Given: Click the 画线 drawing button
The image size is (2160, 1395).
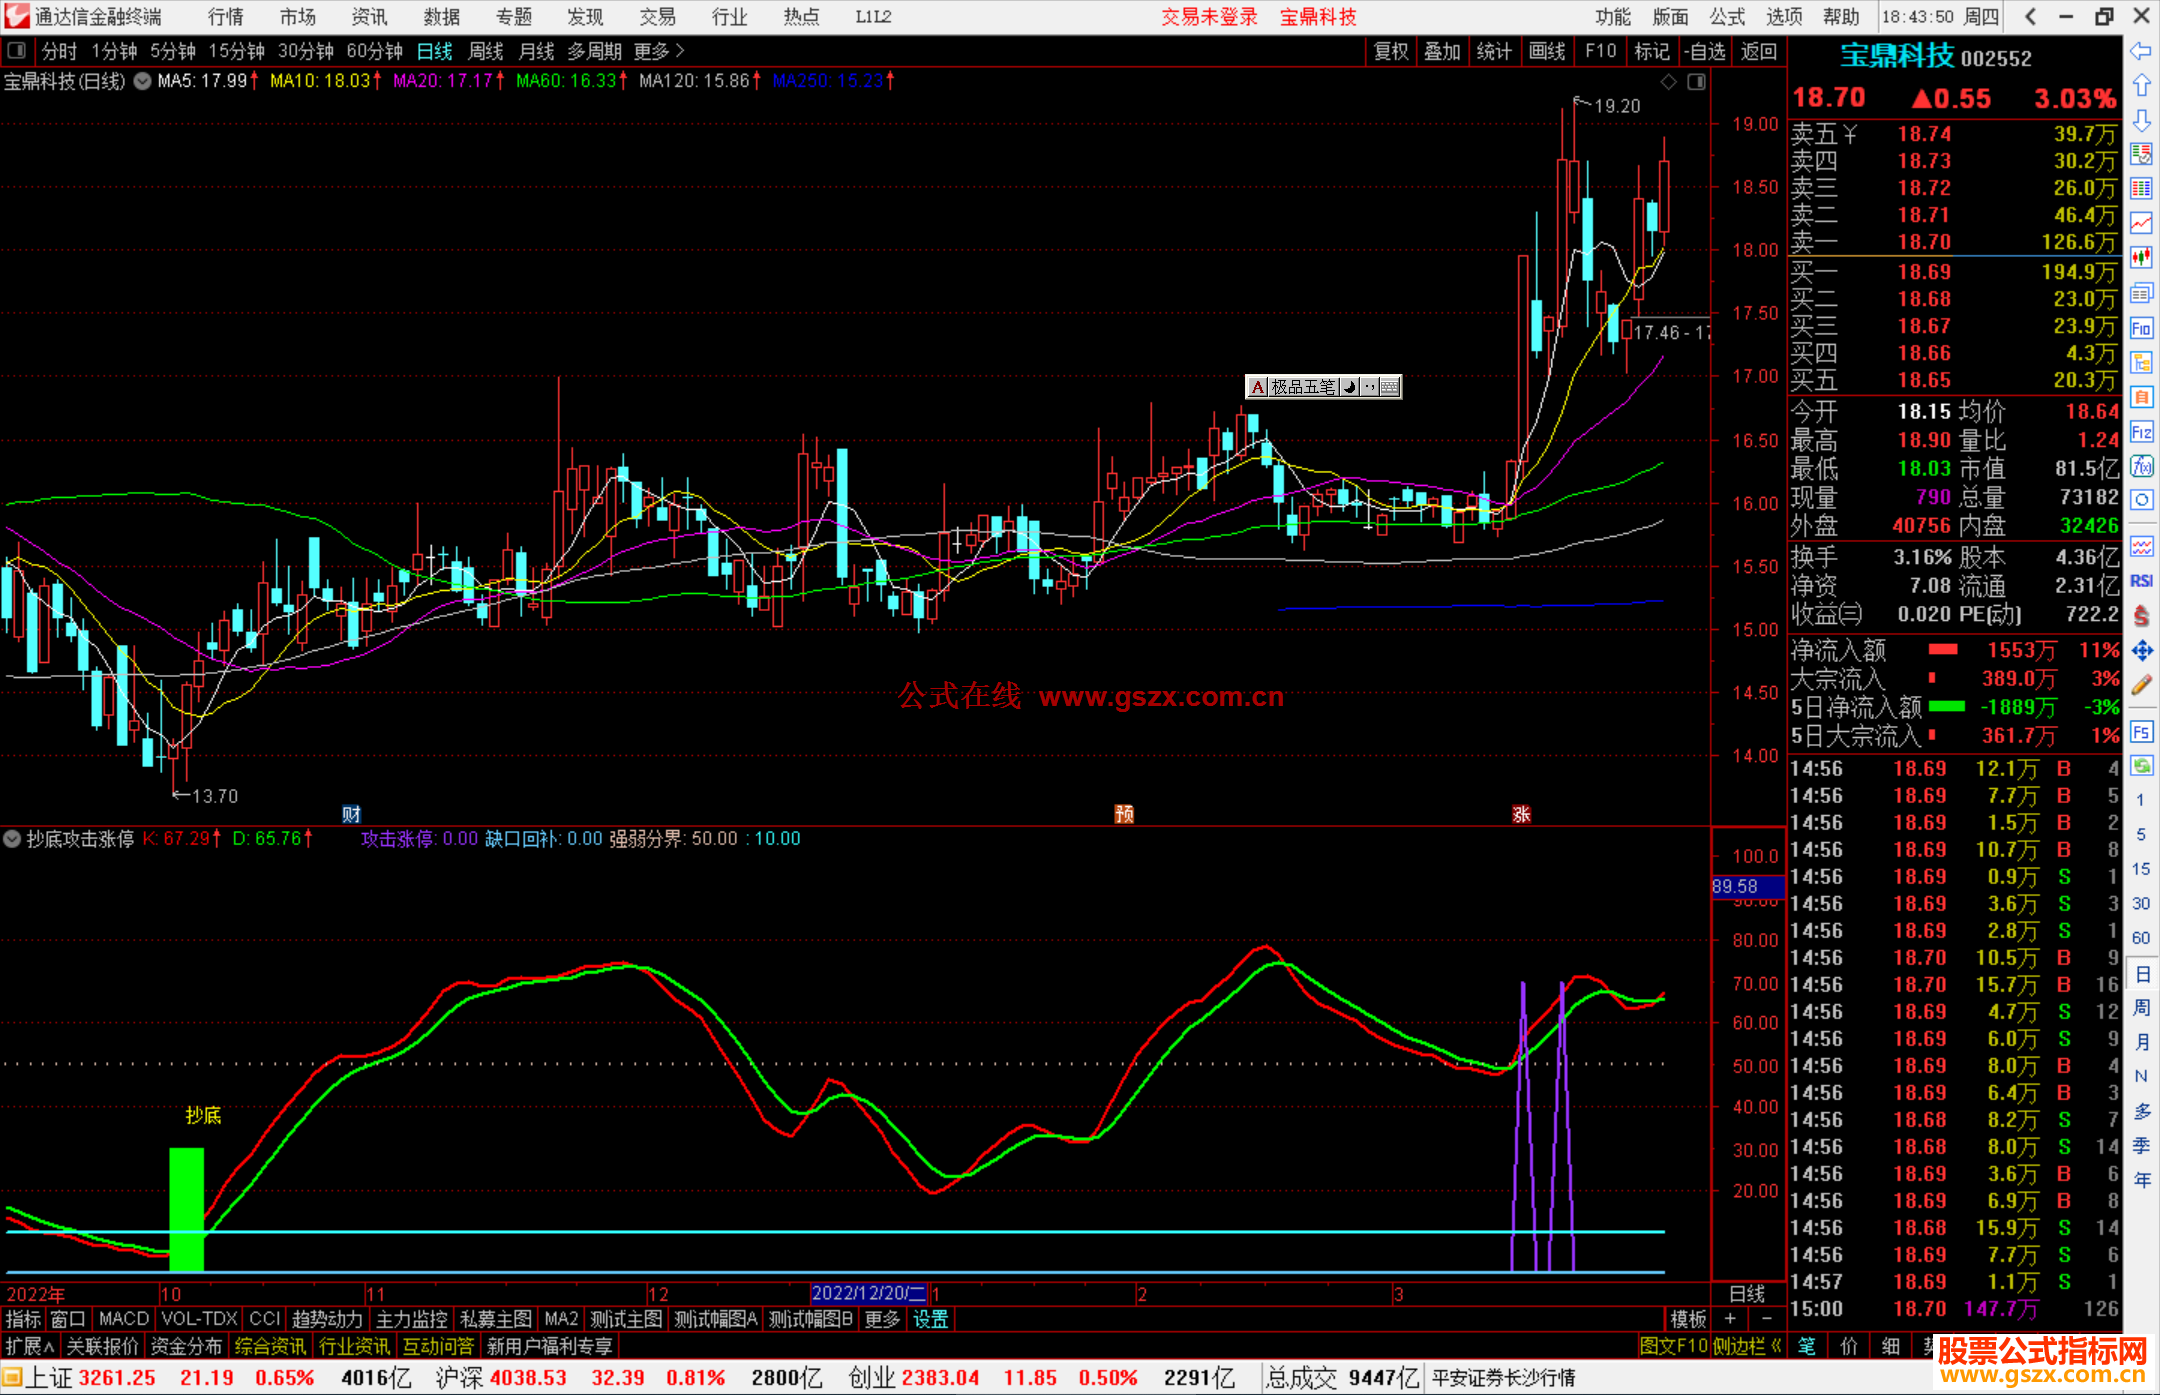Looking at the screenshot, I should [x=1547, y=51].
